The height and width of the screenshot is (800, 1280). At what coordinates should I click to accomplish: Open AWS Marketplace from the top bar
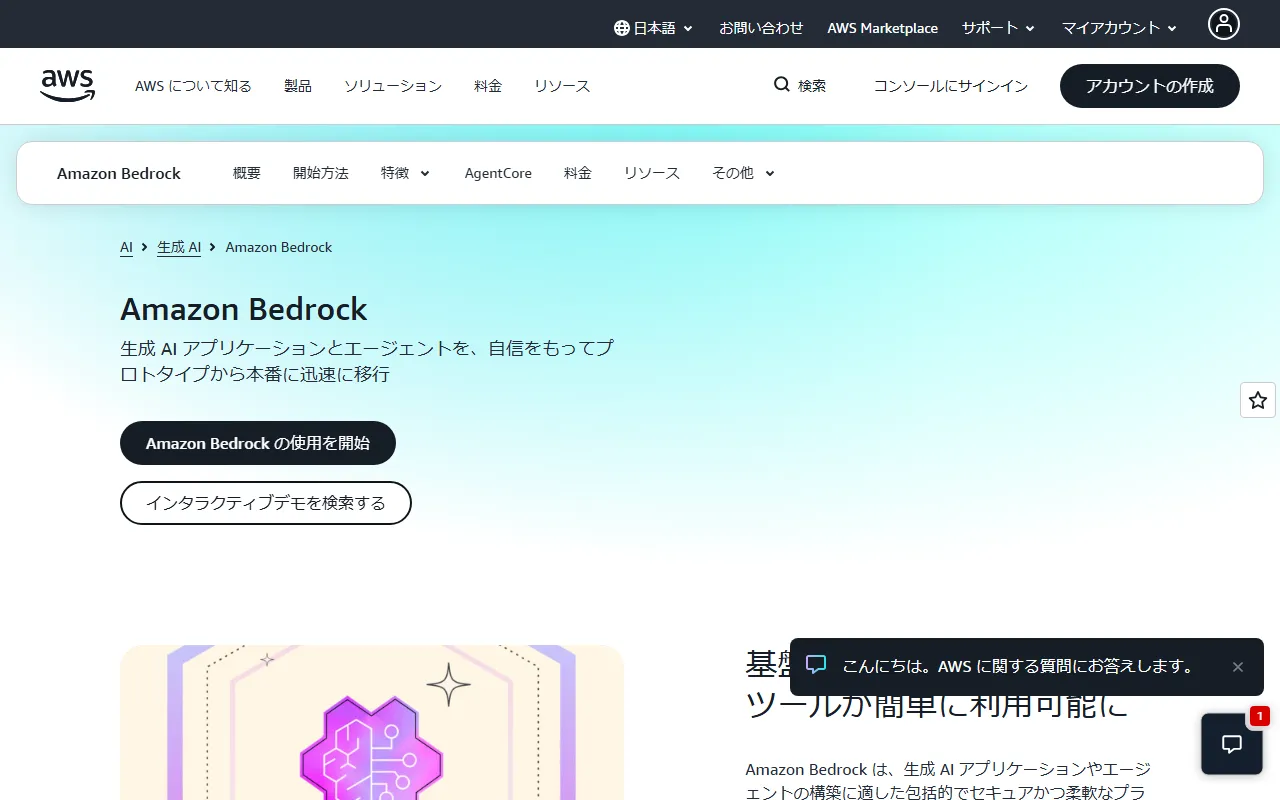coord(882,27)
